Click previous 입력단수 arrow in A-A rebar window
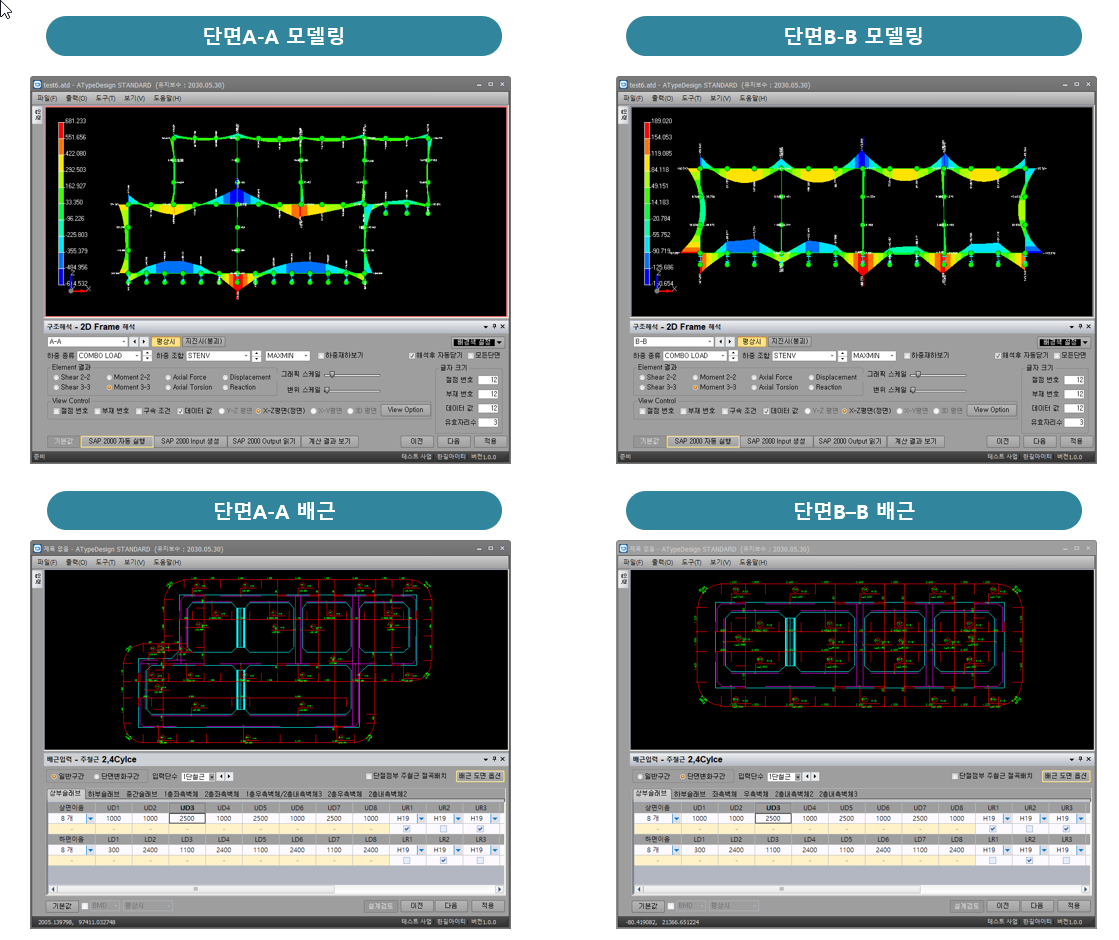 tap(221, 777)
